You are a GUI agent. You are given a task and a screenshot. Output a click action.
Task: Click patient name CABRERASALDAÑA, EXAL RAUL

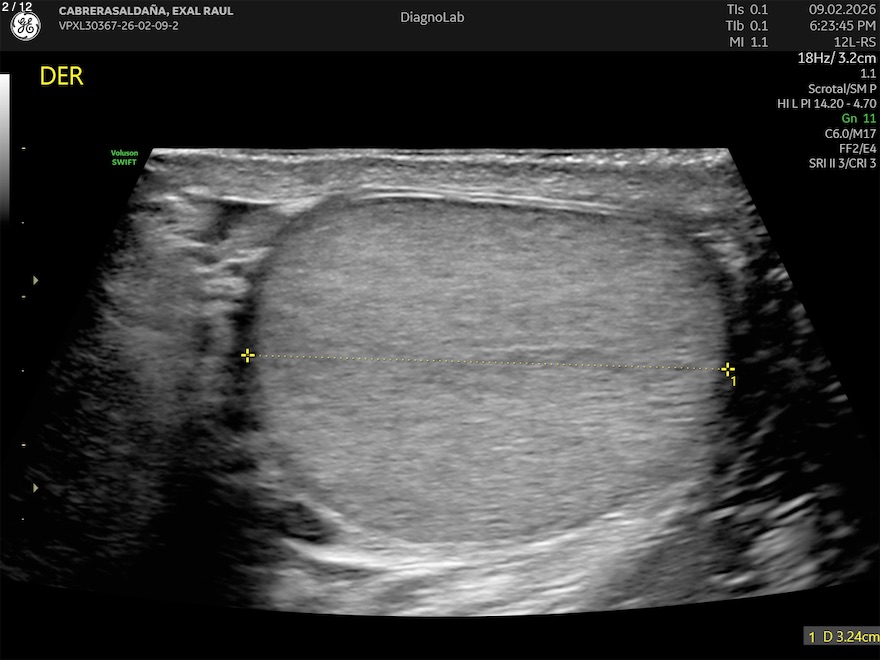tap(146, 11)
